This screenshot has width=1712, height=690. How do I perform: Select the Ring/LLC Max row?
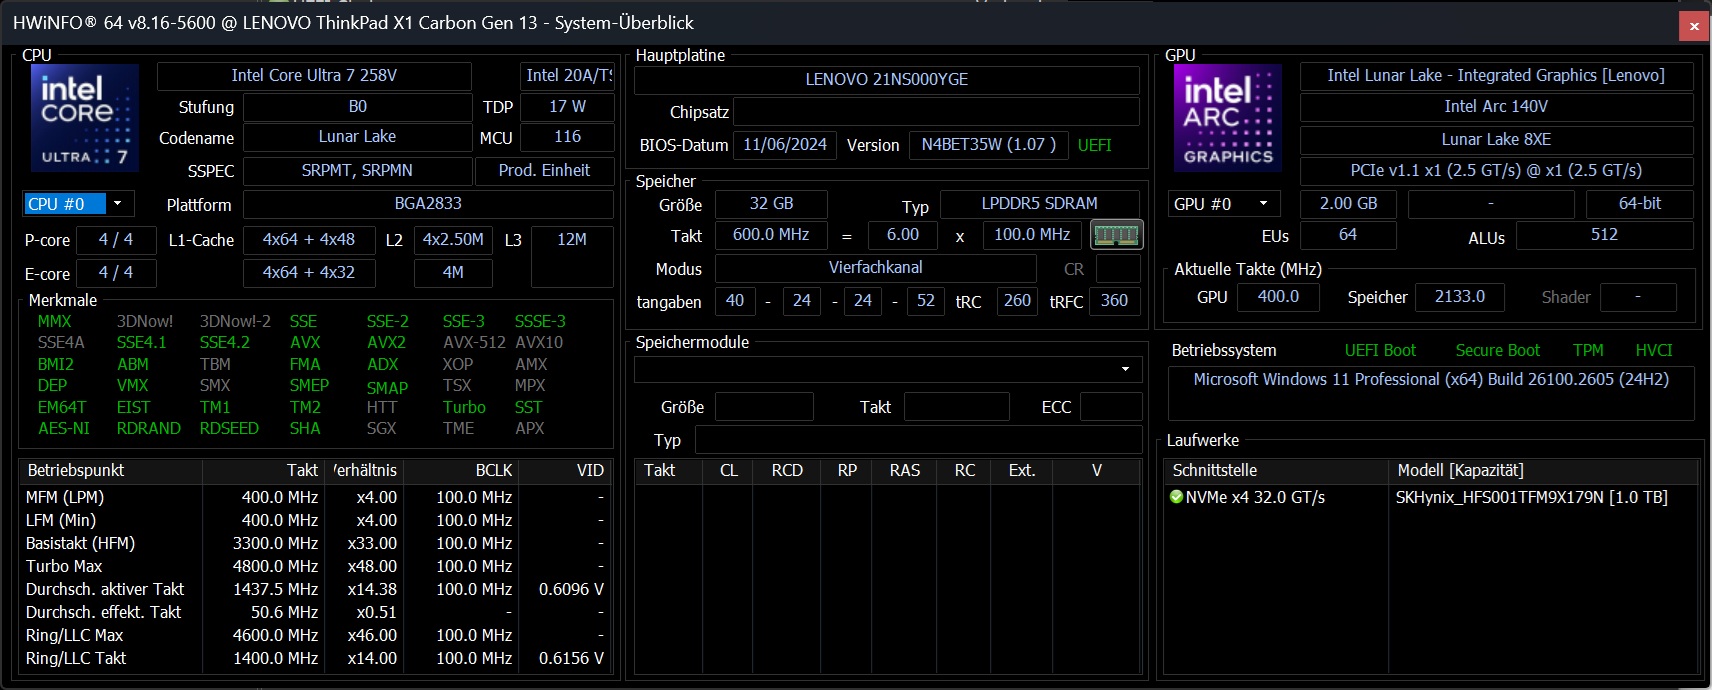[x=315, y=635]
